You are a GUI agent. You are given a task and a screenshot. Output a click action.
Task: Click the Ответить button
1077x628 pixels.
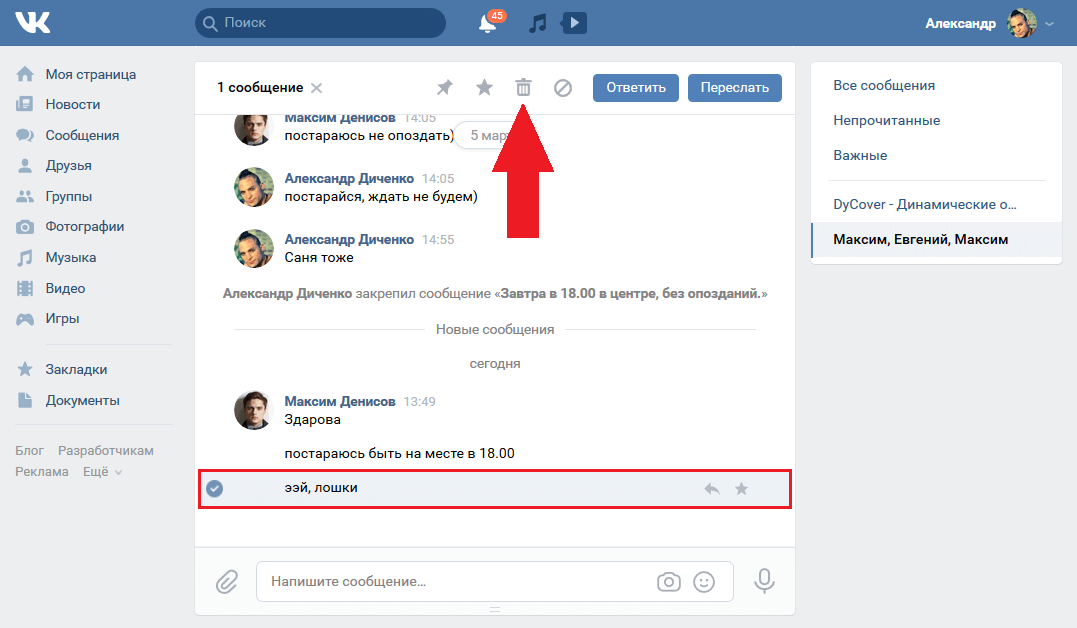point(638,87)
